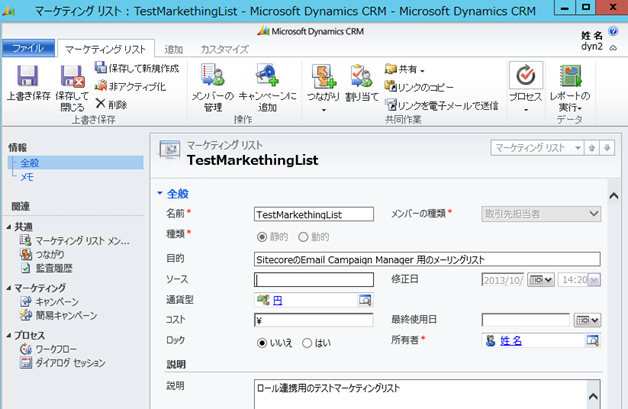Collapse the プロセス navigation group
This screenshot has width=628, height=409.
(x=9, y=335)
